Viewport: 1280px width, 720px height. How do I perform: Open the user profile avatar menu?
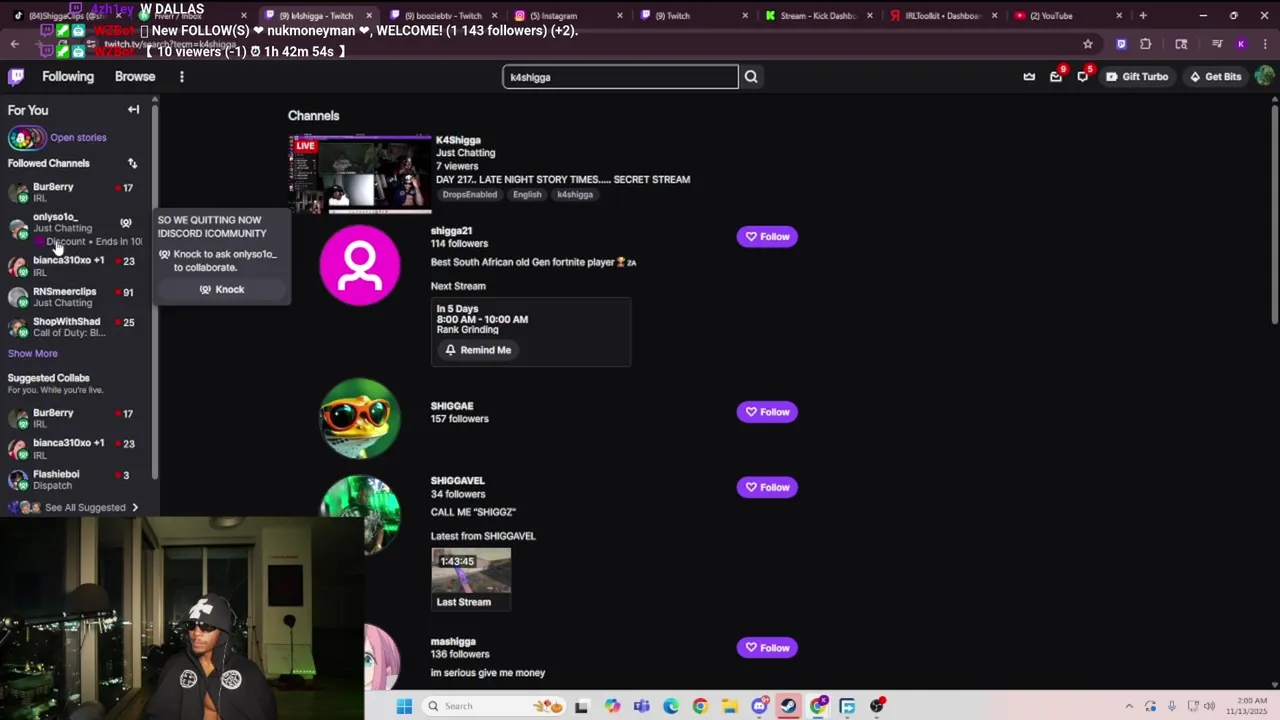(1265, 77)
